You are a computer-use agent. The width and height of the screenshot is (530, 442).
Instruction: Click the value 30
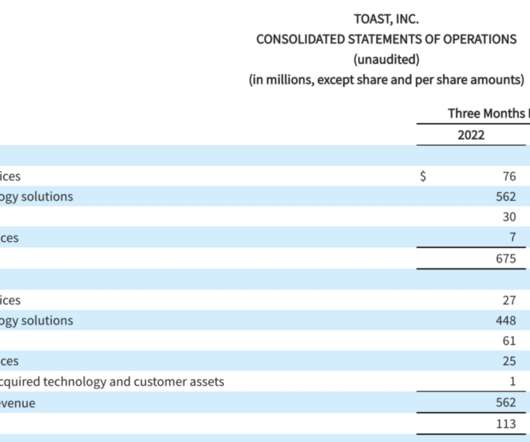[509, 217]
